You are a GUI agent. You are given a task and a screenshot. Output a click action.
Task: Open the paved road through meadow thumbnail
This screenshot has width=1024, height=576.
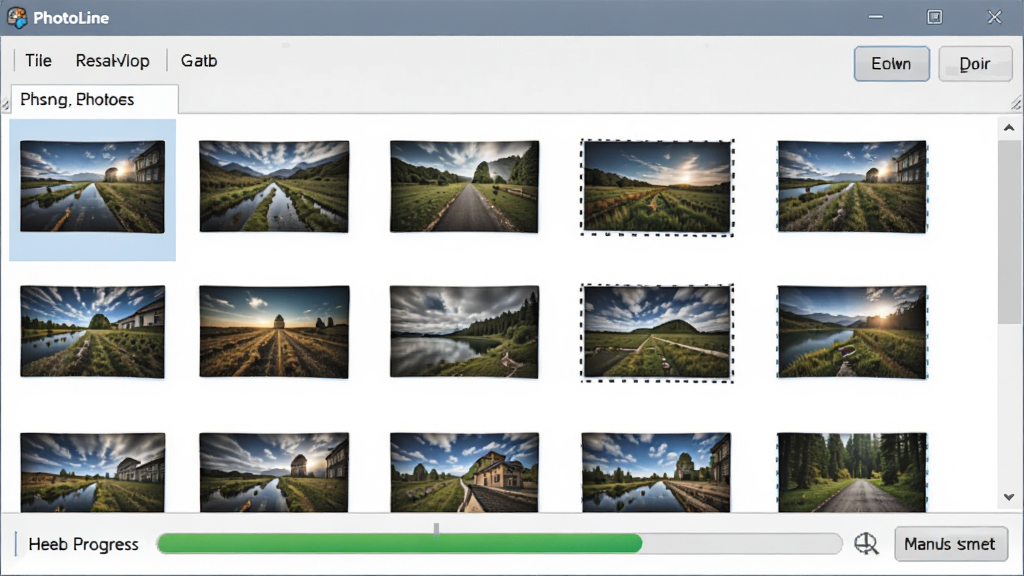[464, 187]
